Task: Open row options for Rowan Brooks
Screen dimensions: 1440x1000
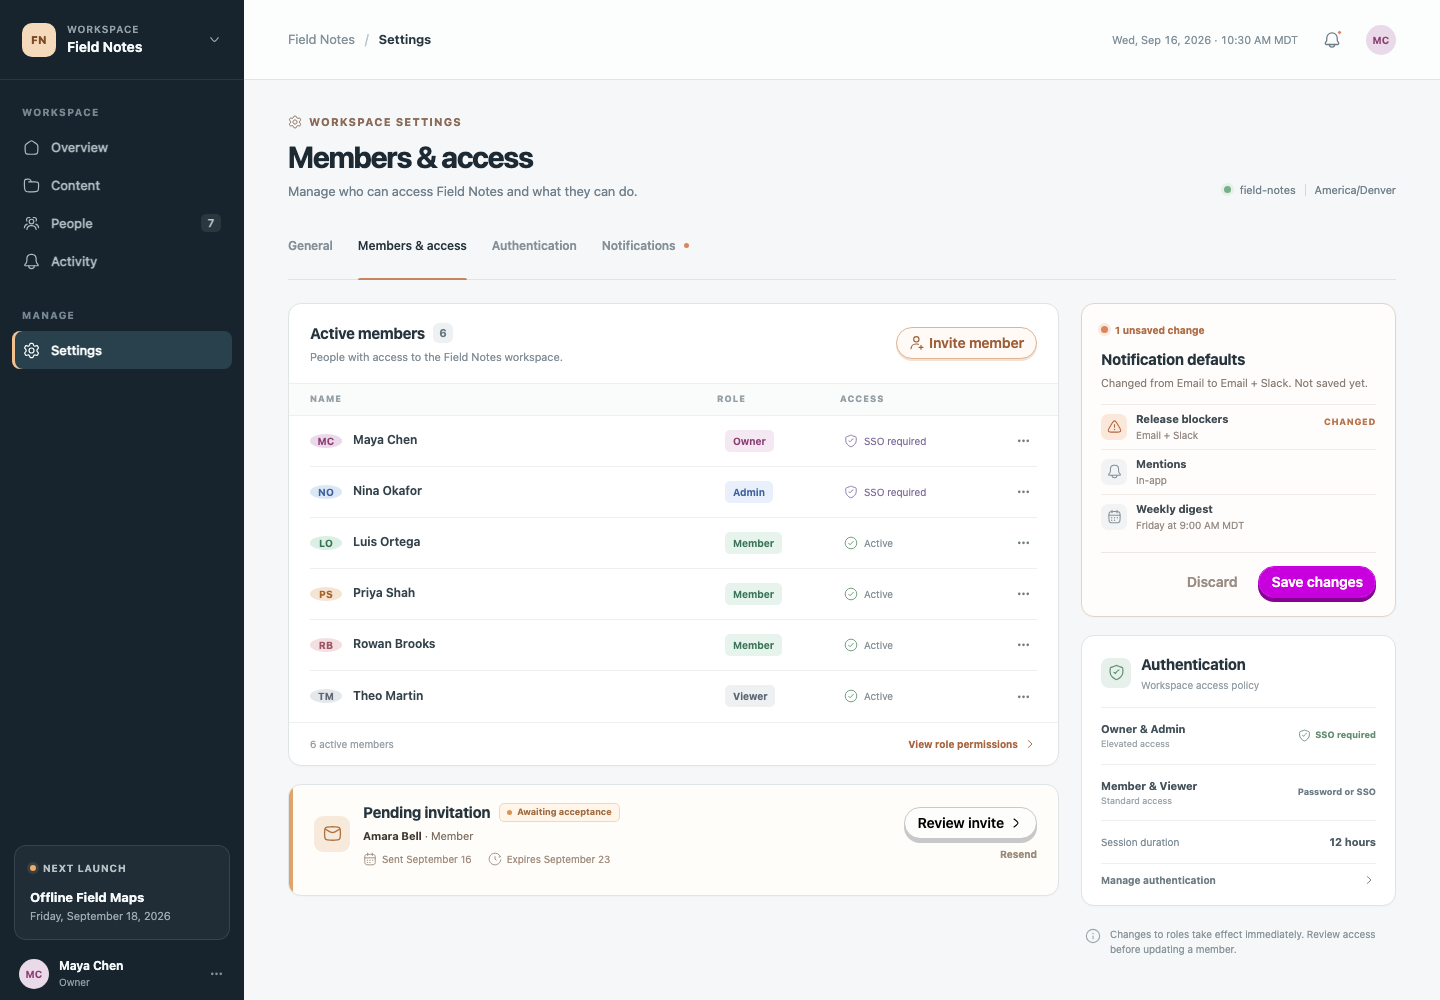Action: pyautogui.click(x=1023, y=645)
